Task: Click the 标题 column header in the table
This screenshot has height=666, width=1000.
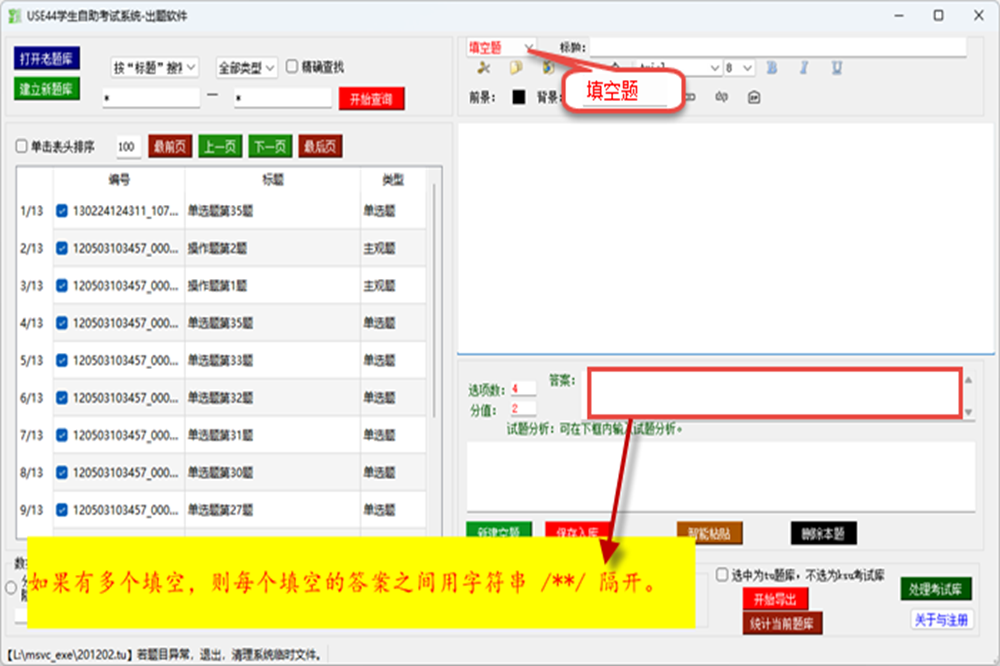Action: point(273,180)
